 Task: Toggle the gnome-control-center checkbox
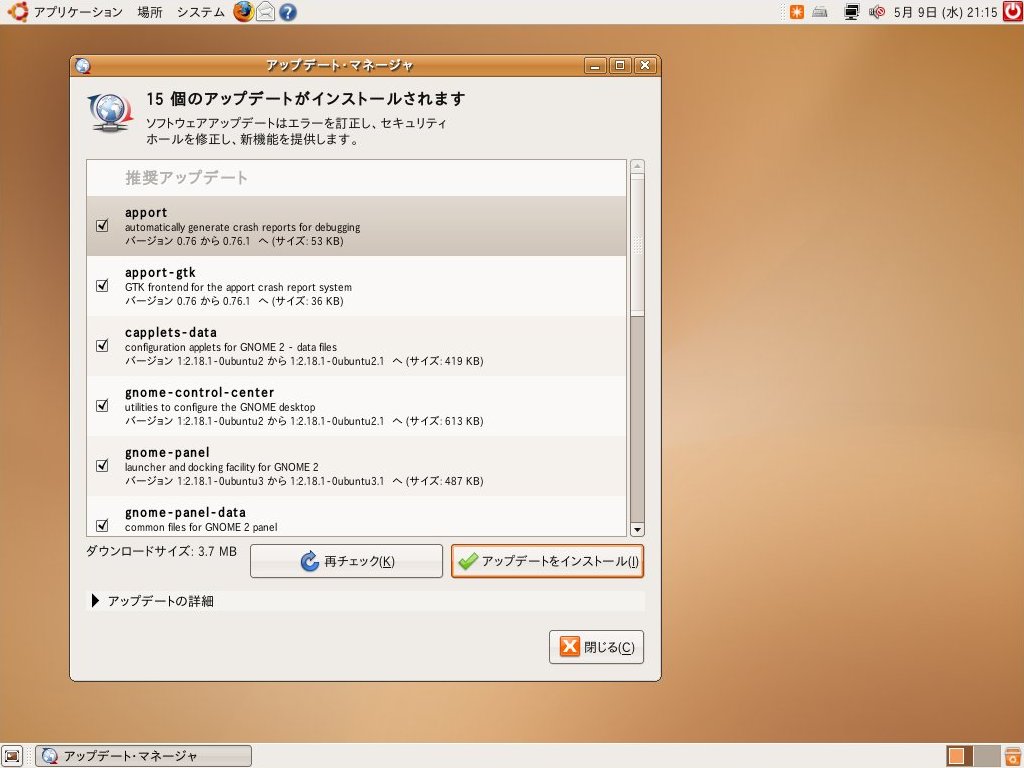tap(103, 406)
